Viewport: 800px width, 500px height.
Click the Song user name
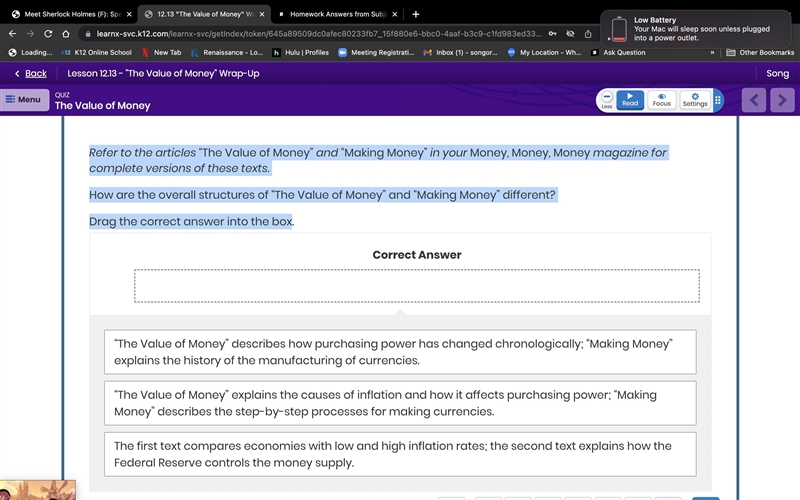click(x=778, y=73)
